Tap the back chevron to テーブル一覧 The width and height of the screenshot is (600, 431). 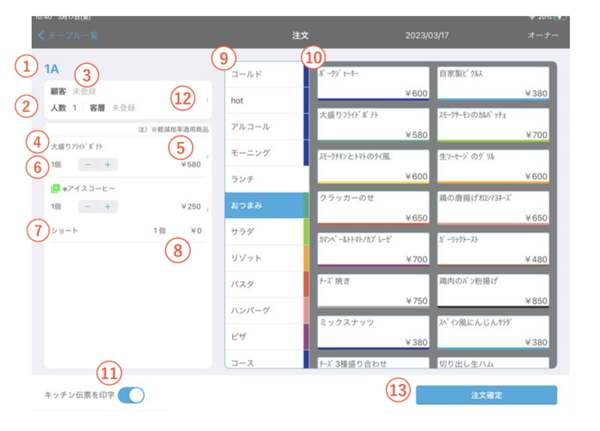41,35
